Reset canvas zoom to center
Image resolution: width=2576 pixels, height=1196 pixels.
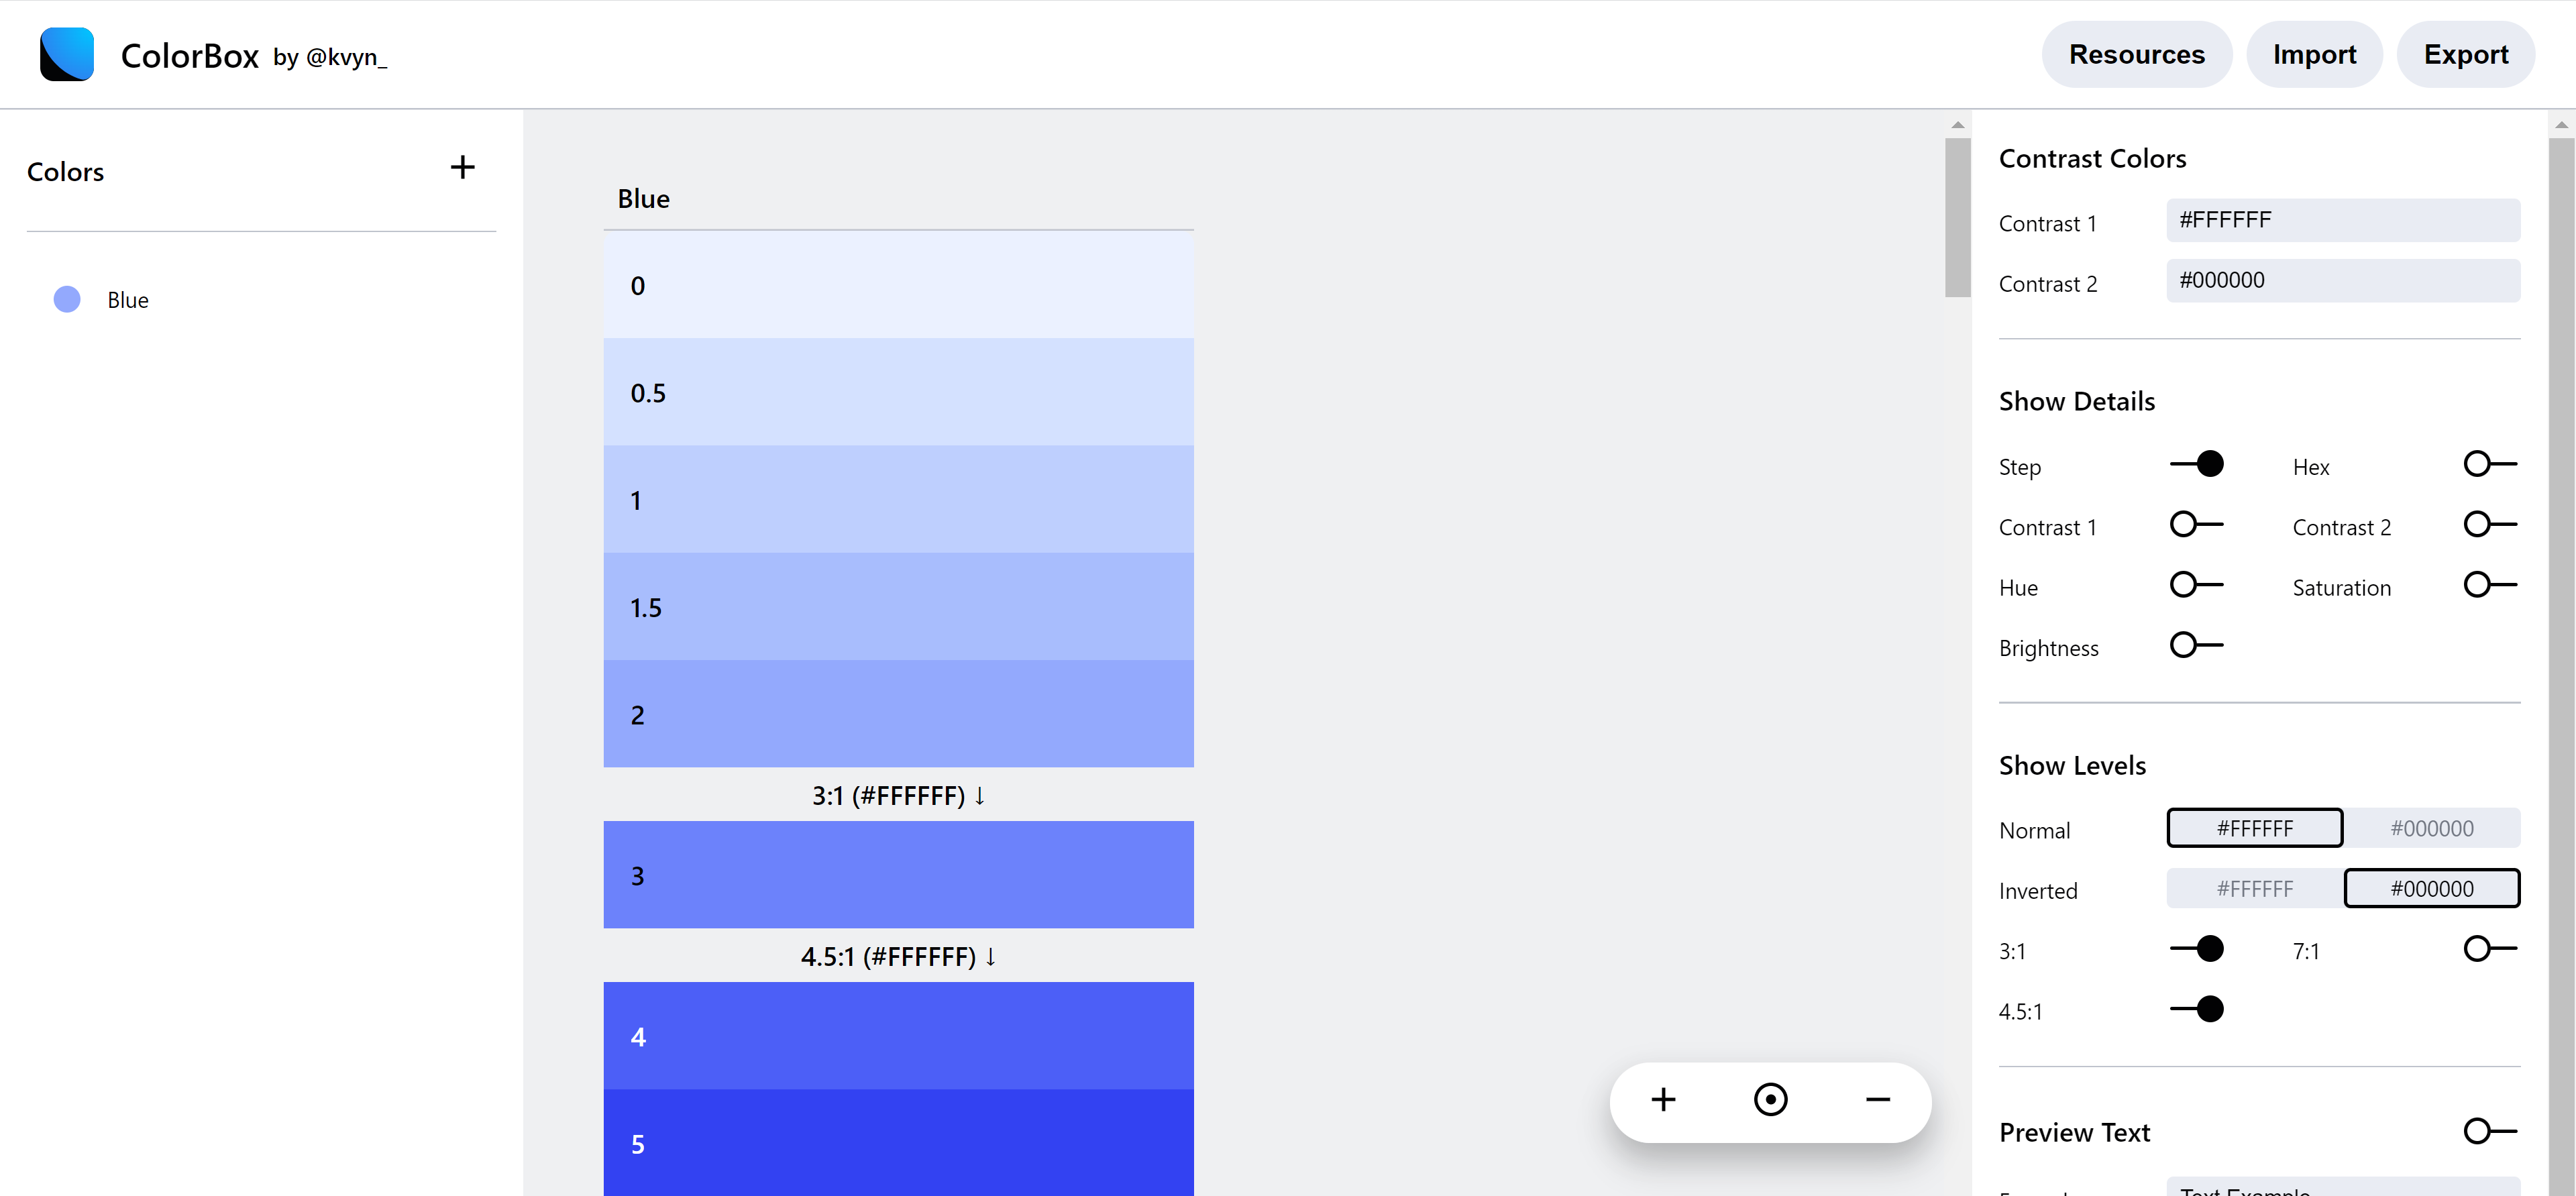point(1770,1100)
